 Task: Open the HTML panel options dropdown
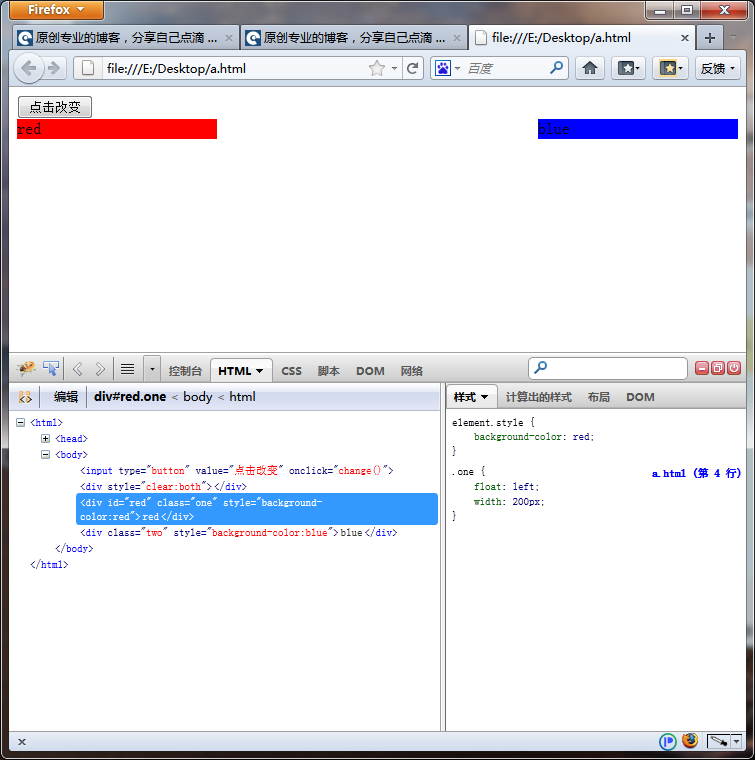coord(259,371)
